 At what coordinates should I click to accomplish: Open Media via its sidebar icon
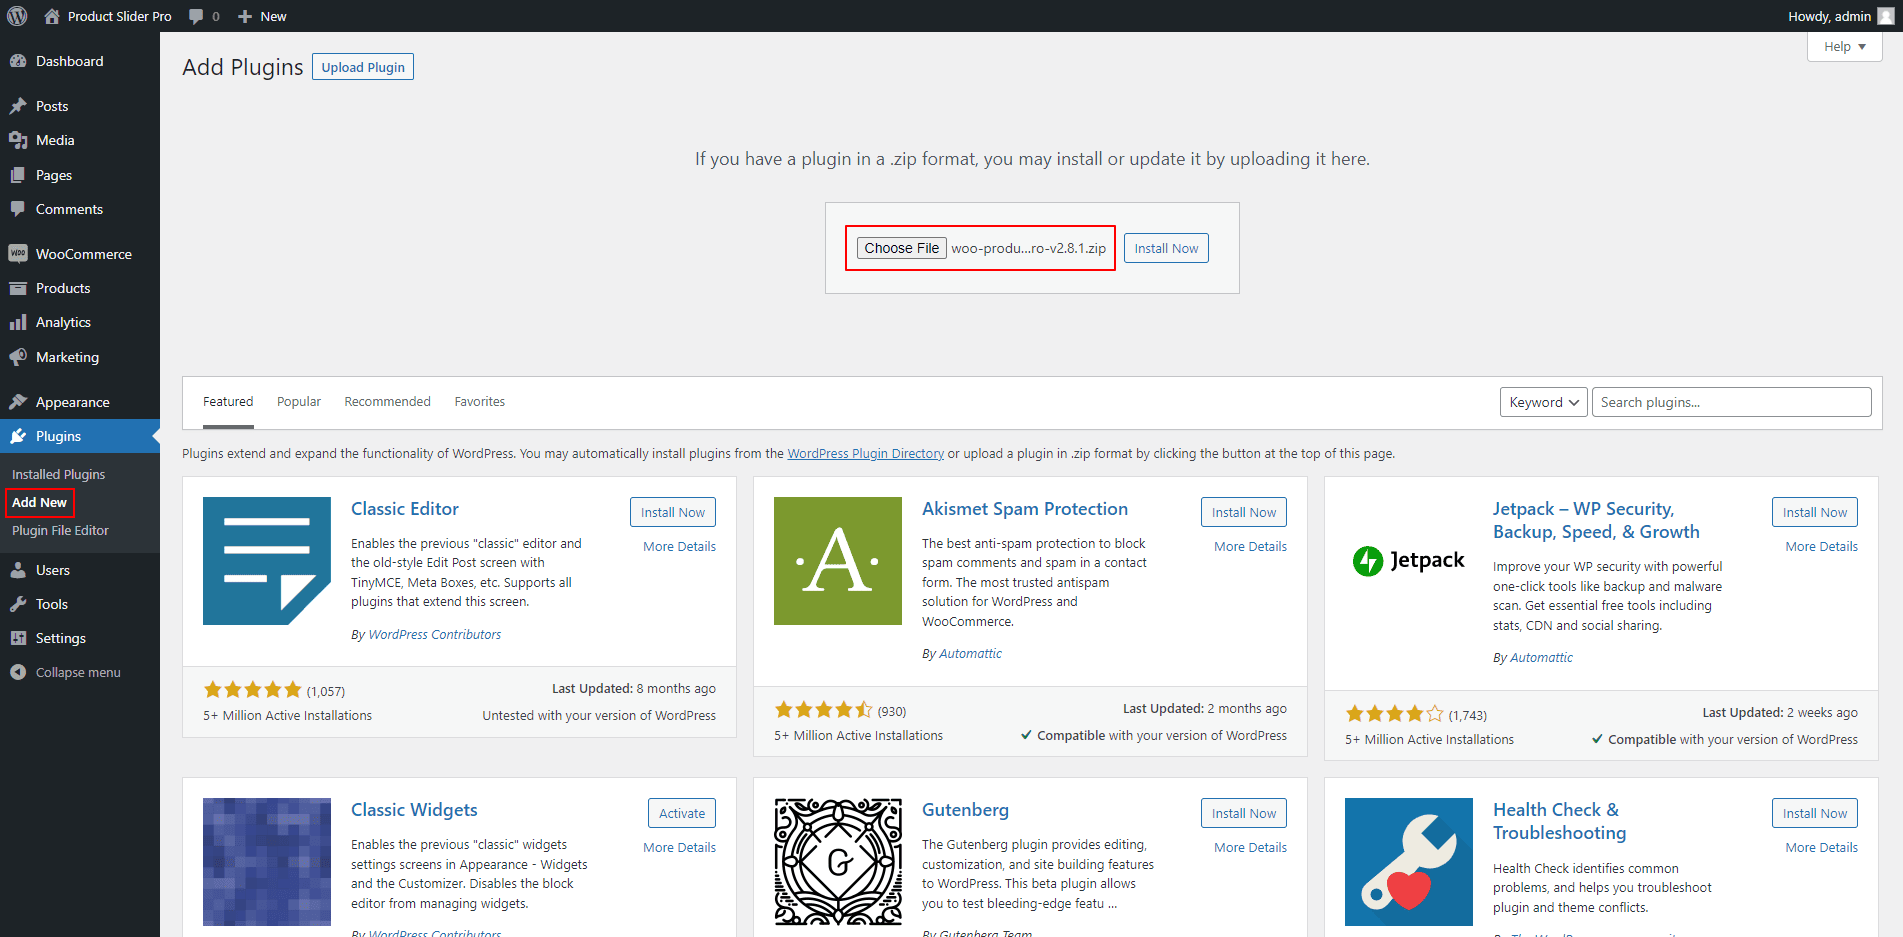(18, 140)
